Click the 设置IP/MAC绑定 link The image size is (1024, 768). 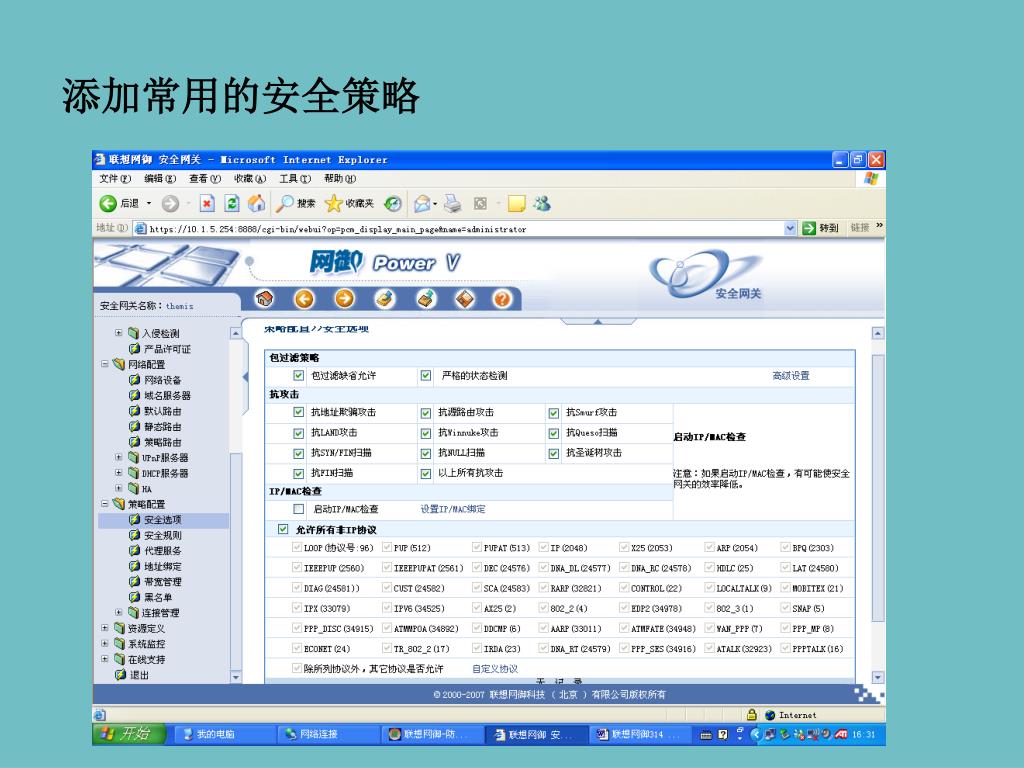[x=453, y=509]
